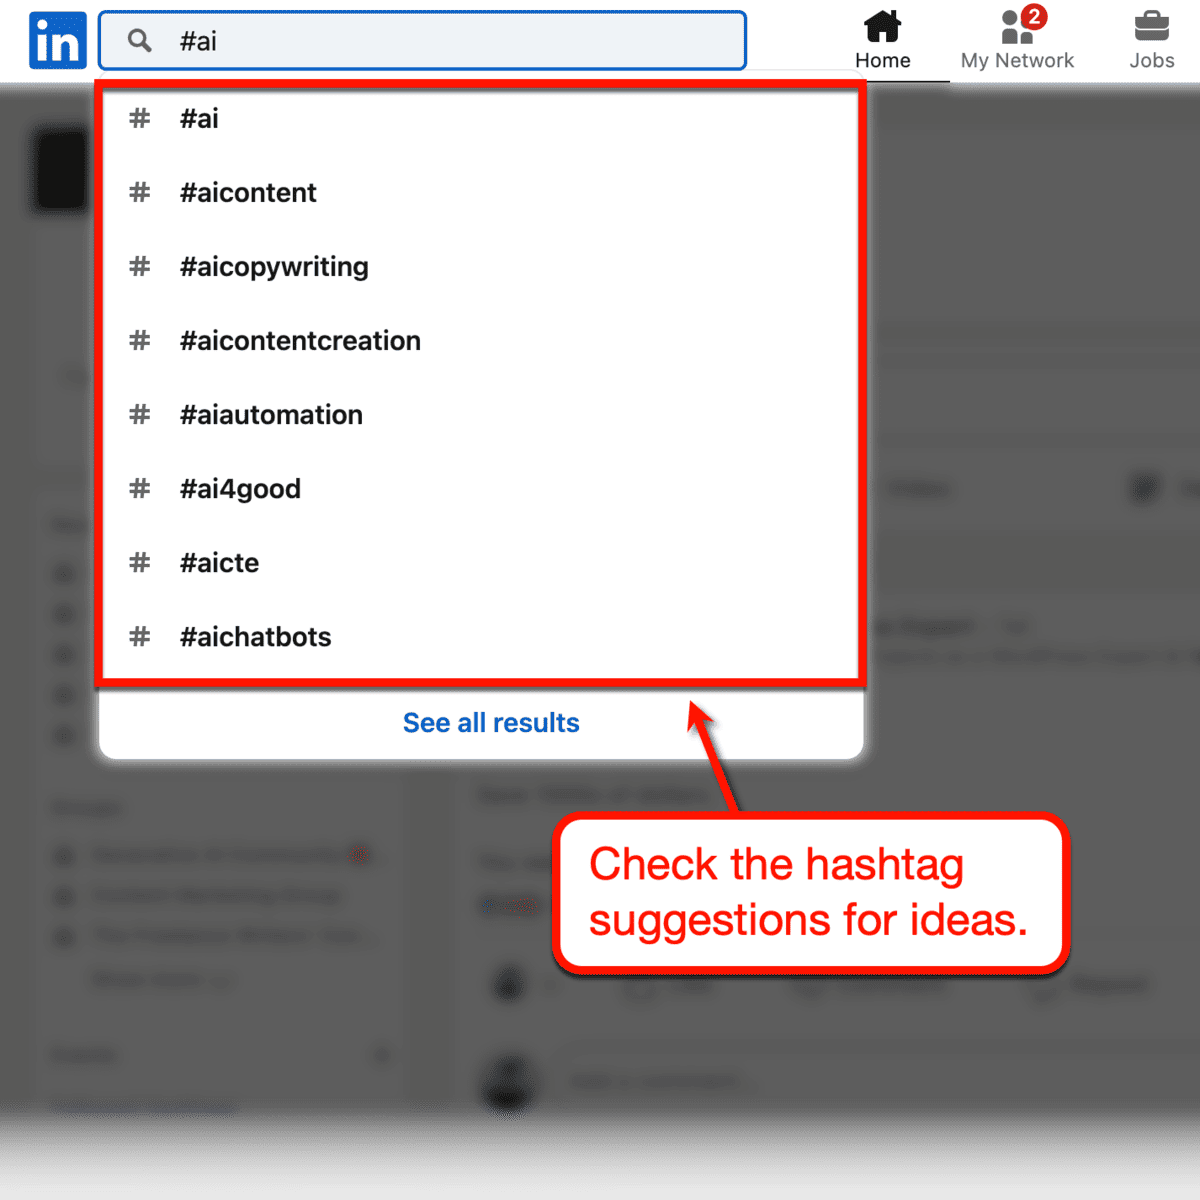Select the #aicontent suggestion
1200x1200 pixels.
tap(248, 192)
